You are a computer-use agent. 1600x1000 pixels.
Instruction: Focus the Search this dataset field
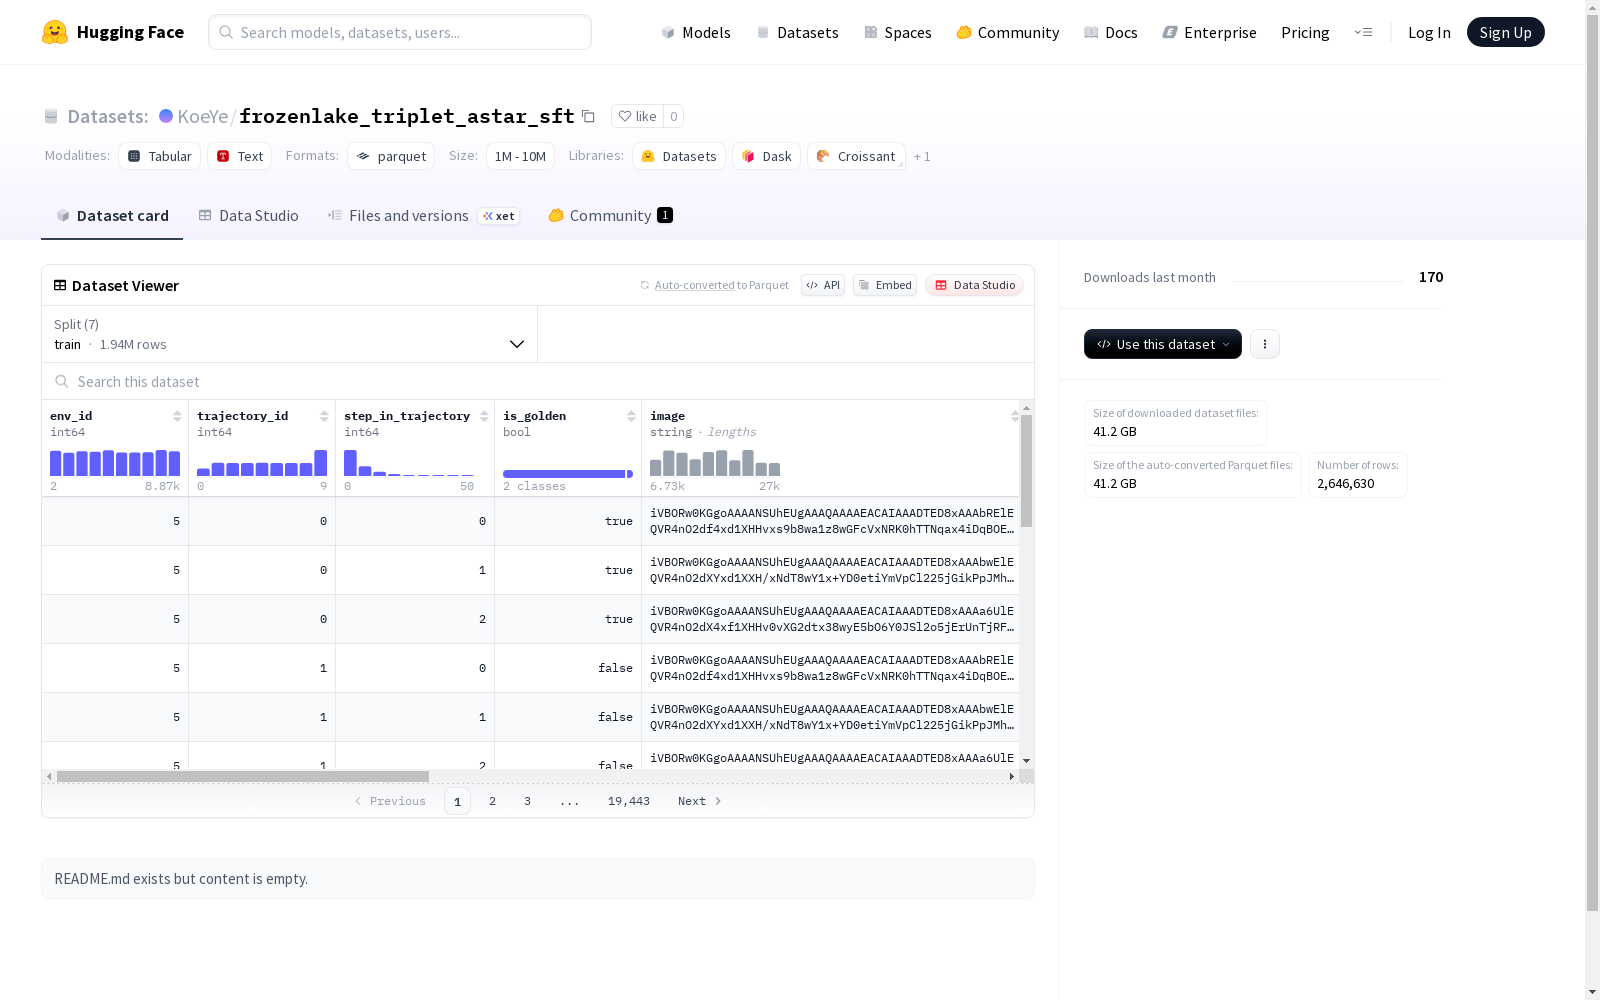click(x=538, y=382)
